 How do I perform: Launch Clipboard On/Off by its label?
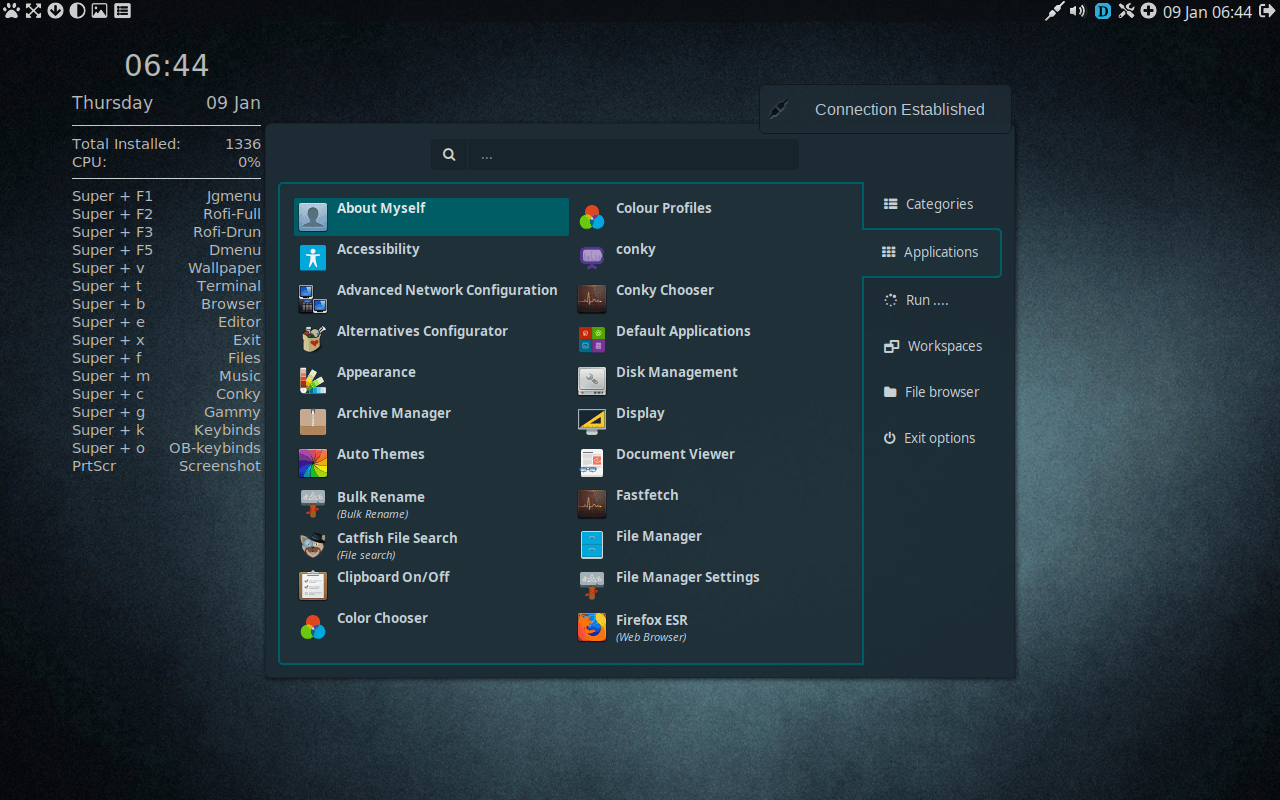click(393, 577)
